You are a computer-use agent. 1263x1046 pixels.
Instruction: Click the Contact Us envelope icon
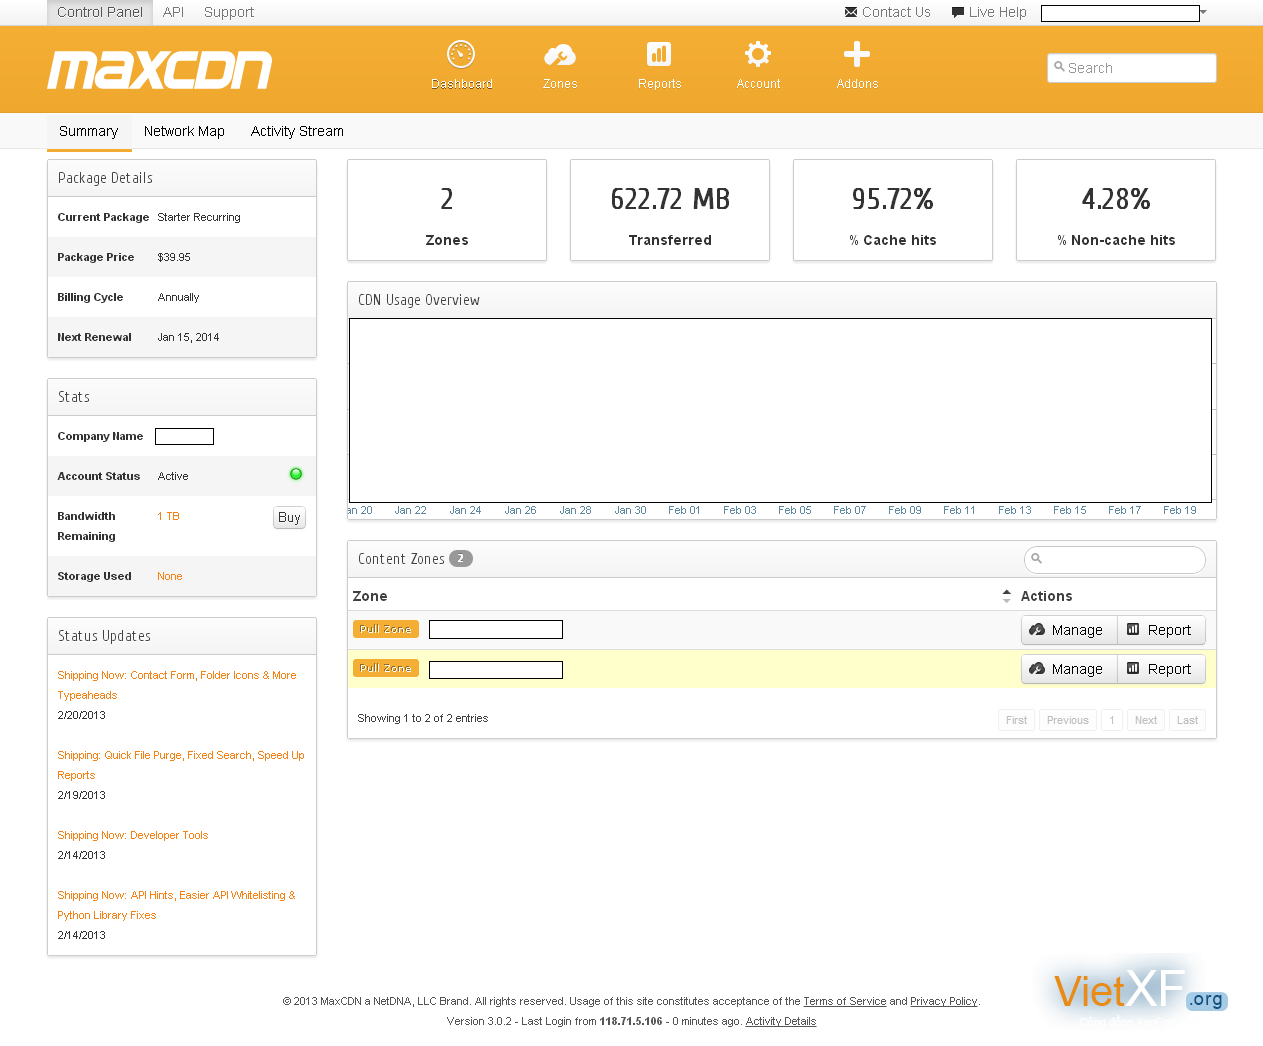(x=851, y=13)
